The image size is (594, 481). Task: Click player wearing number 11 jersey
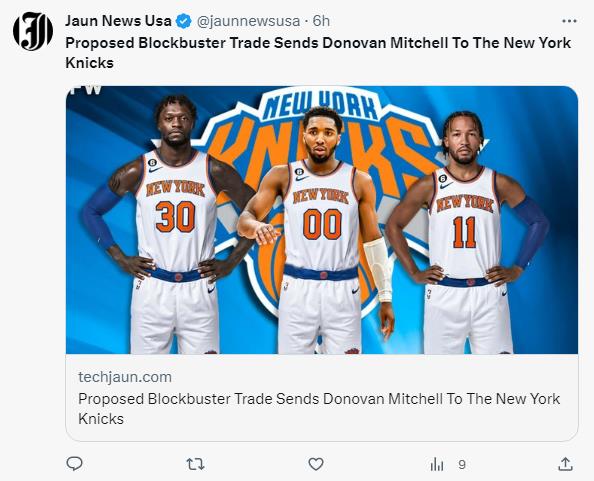coord(467,231)
